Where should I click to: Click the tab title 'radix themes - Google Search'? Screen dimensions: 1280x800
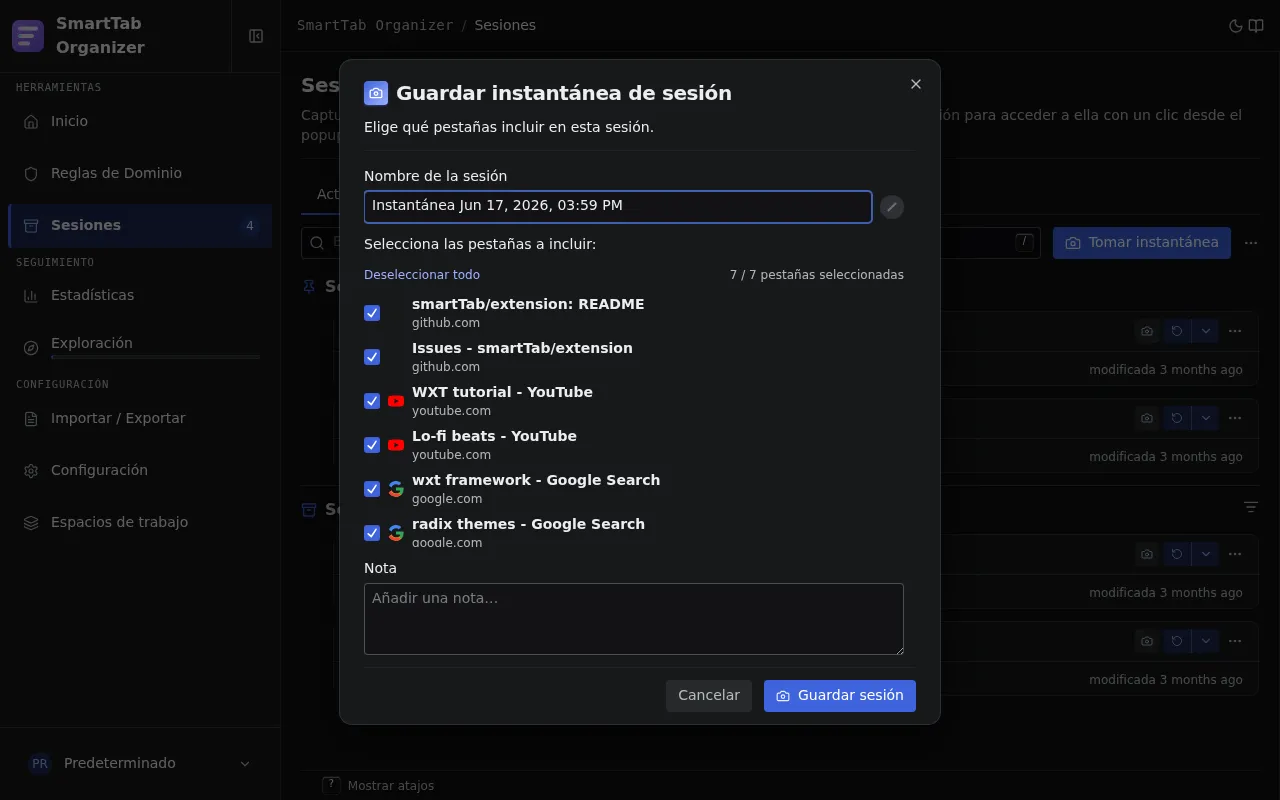[x=528, y=524]
